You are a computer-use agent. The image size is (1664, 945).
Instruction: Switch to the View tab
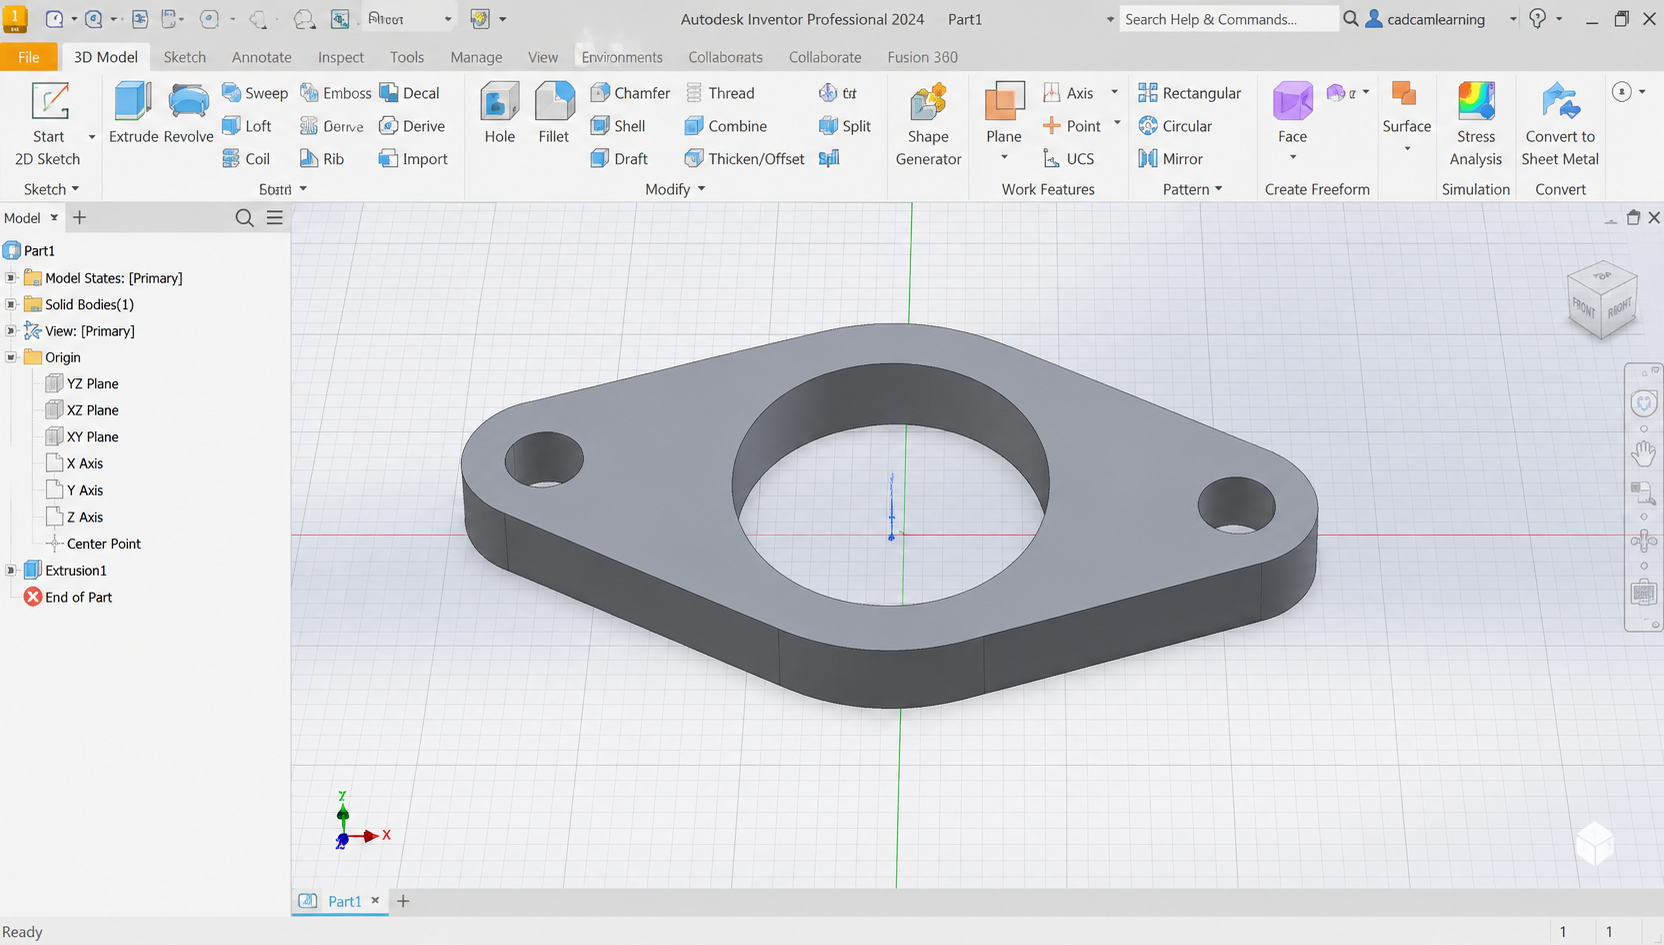point(543,57)
